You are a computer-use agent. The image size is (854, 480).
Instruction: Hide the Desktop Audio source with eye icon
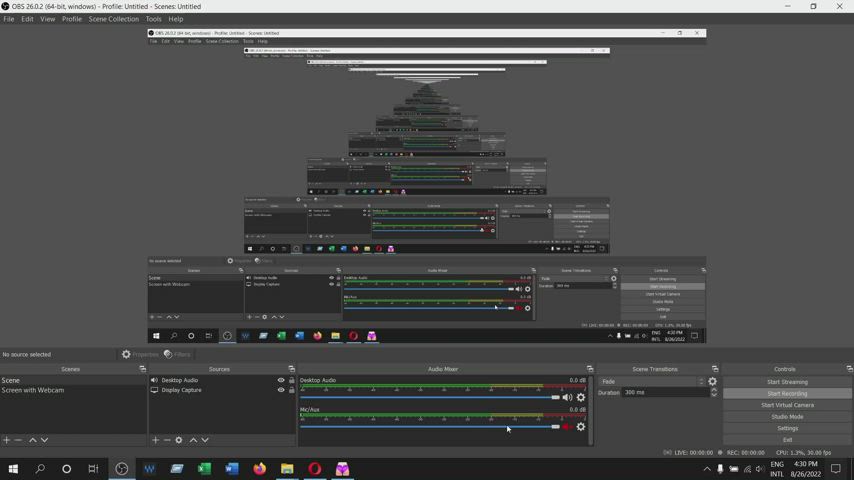pyautogui.click(x=281, y=380)
